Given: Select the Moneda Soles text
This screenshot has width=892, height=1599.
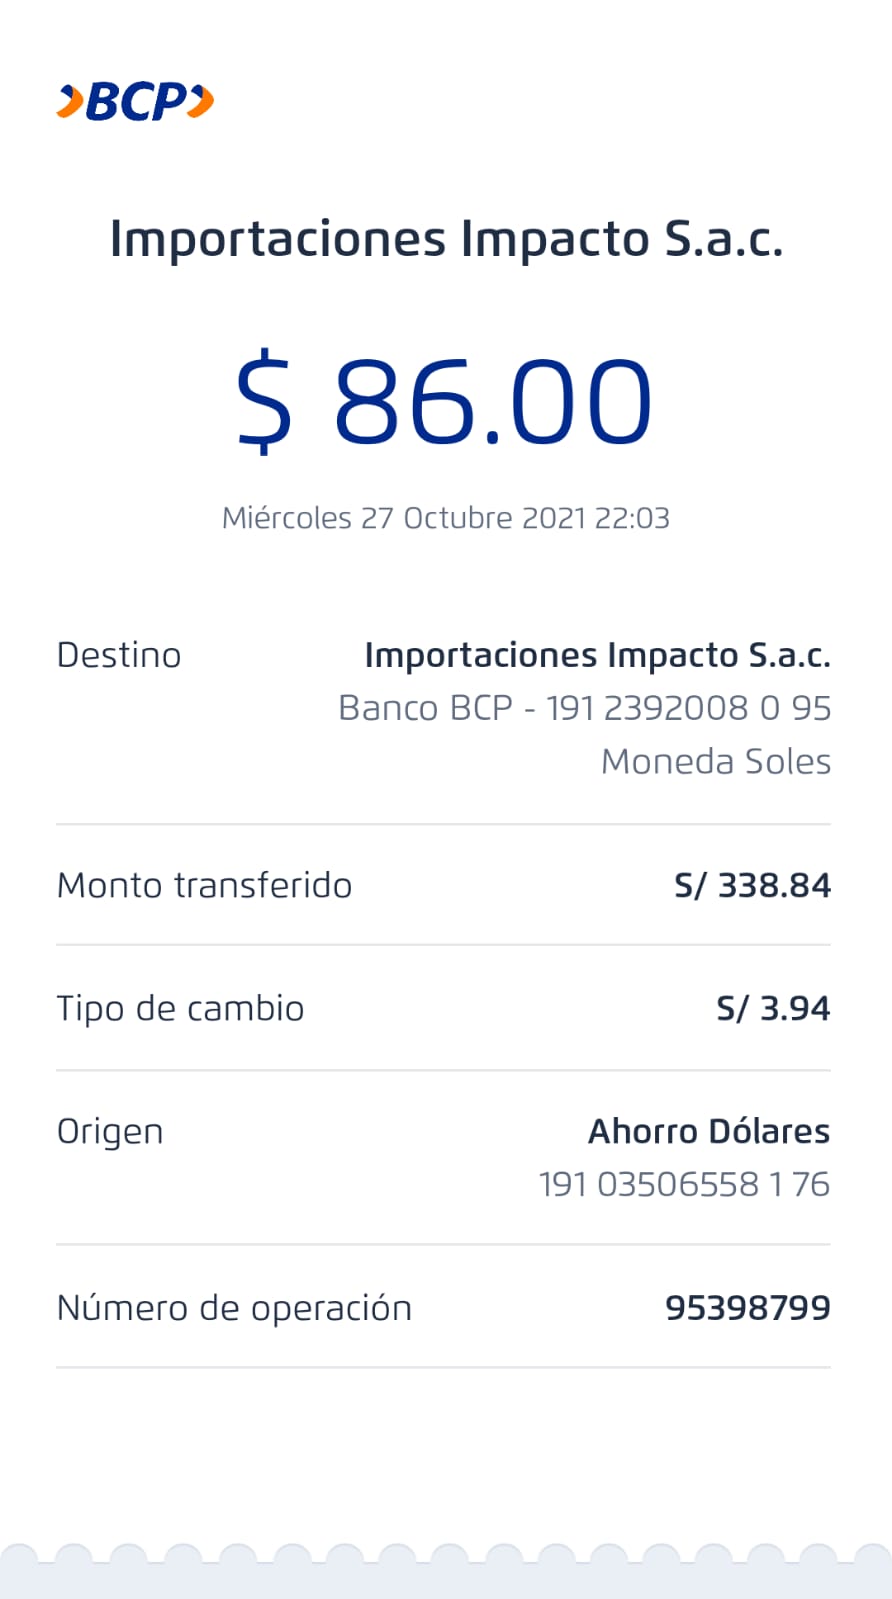Looking at the screenshot, I should point(715,762).
